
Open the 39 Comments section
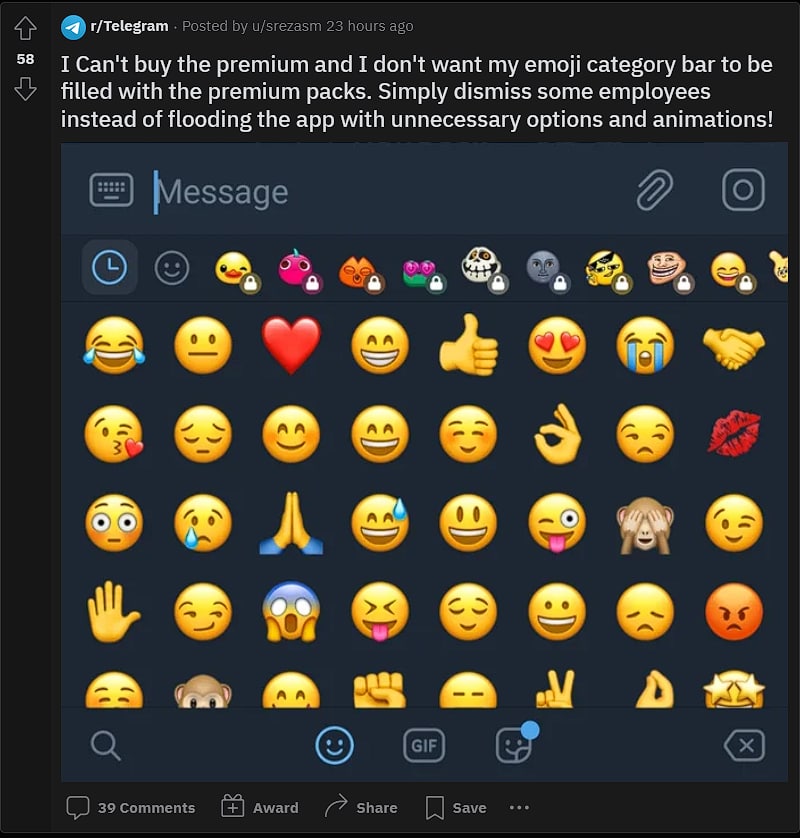click(131, 807)
